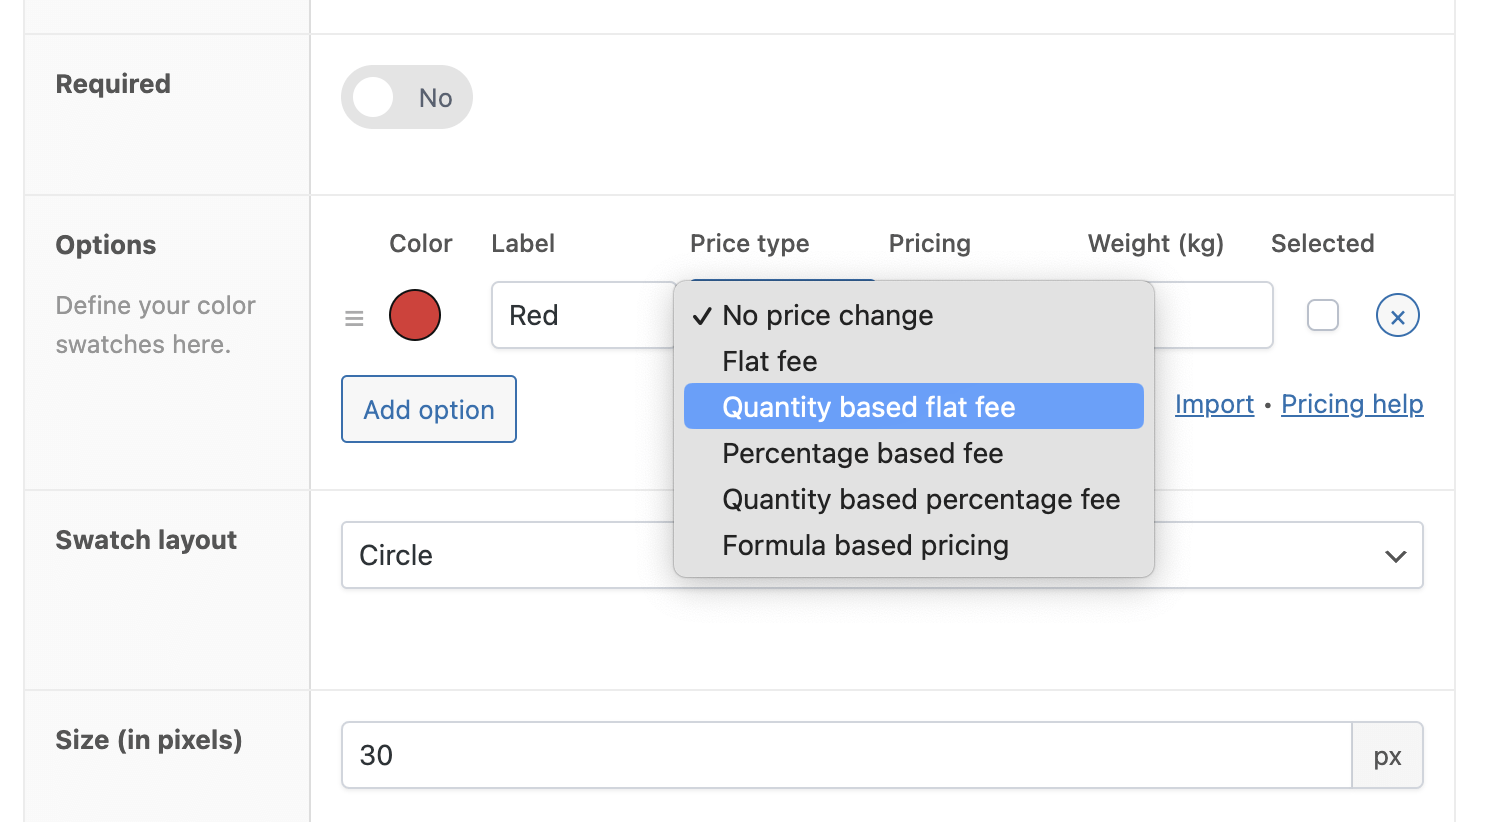Screen dimensions: 1485x822
Task: Click the chevron on the Swatch layout dropdown
Action: click(1395, 555)
